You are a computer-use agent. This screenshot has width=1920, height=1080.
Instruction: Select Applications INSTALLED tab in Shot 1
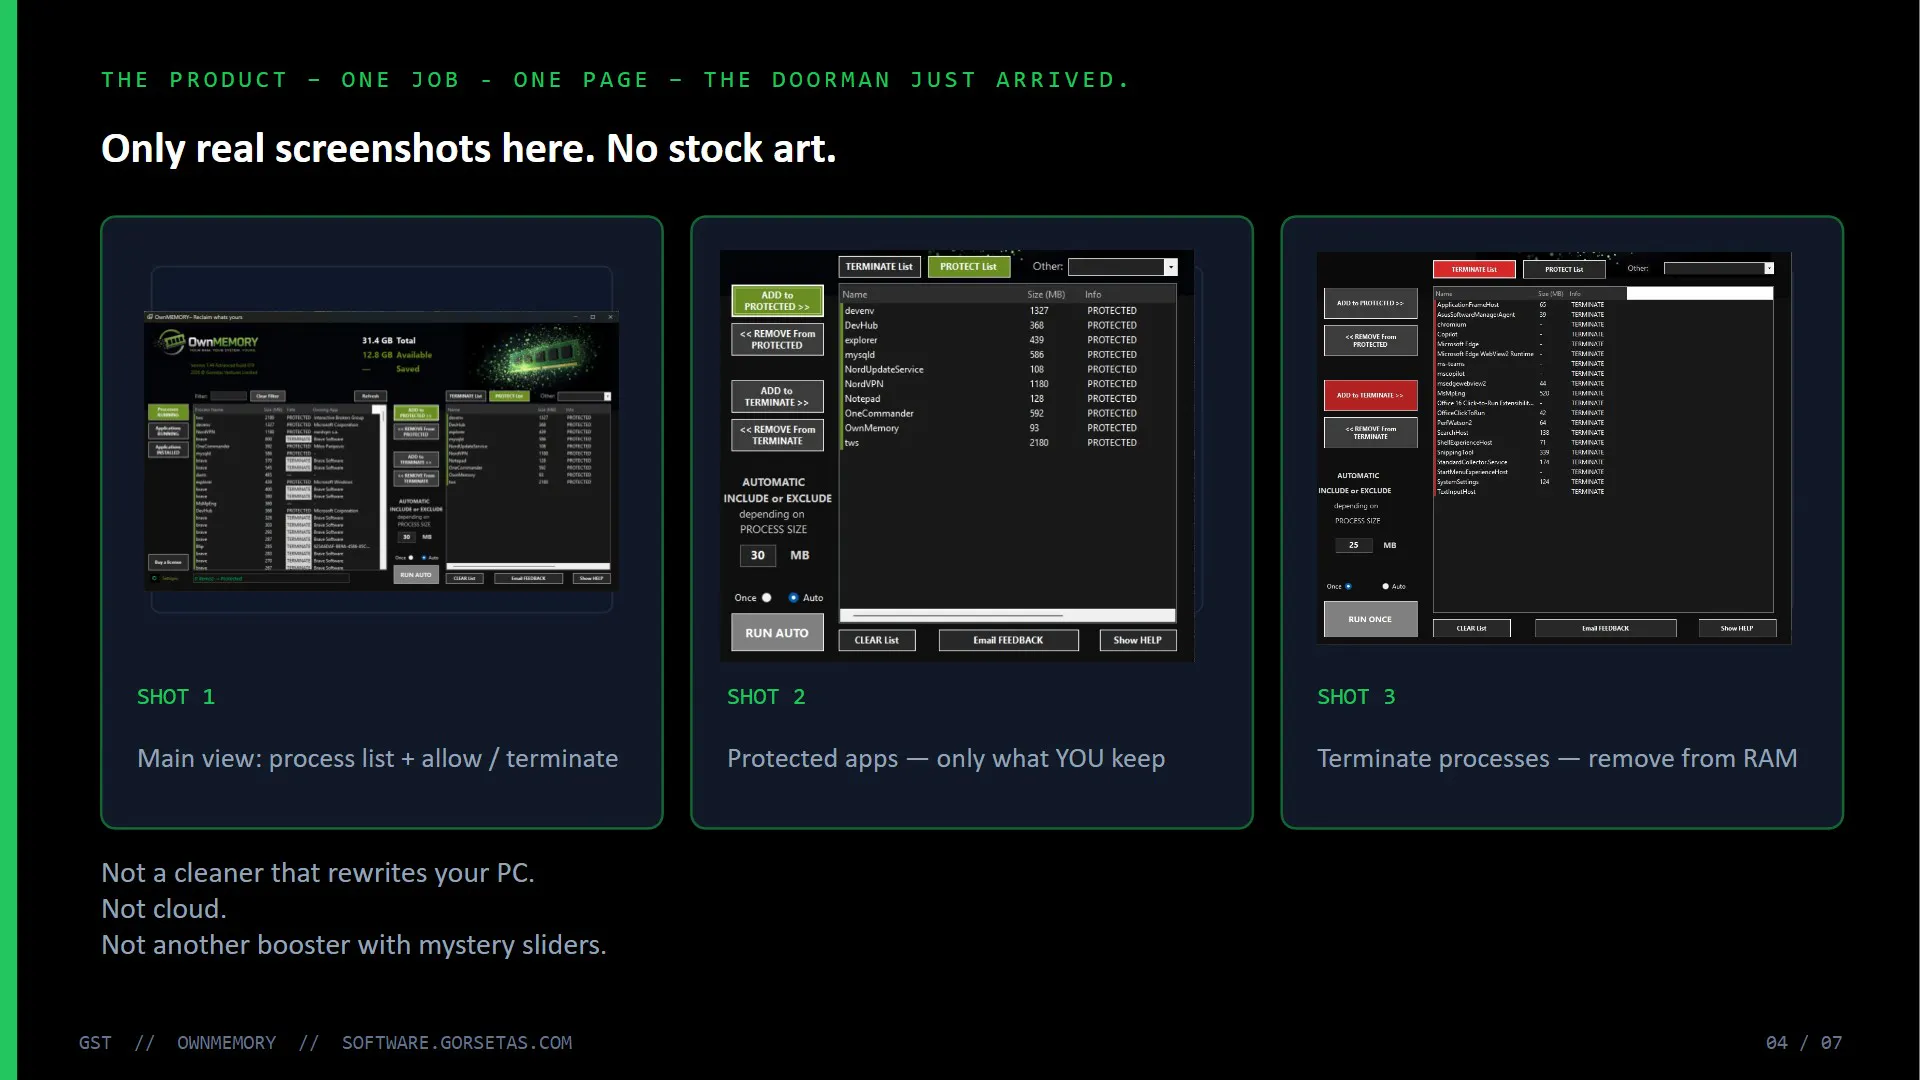pos(168,450)
